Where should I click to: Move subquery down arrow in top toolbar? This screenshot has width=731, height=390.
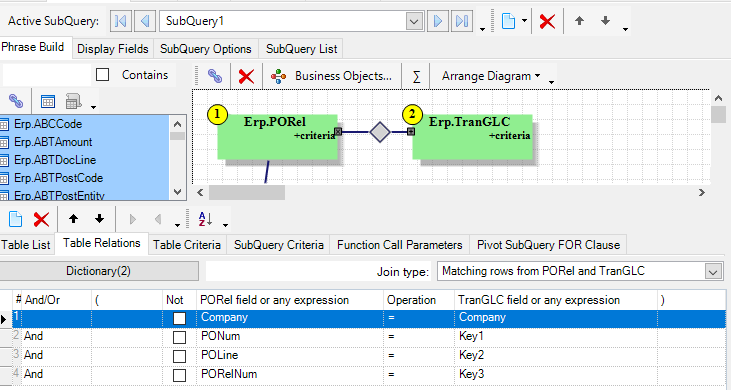[605, 21]
